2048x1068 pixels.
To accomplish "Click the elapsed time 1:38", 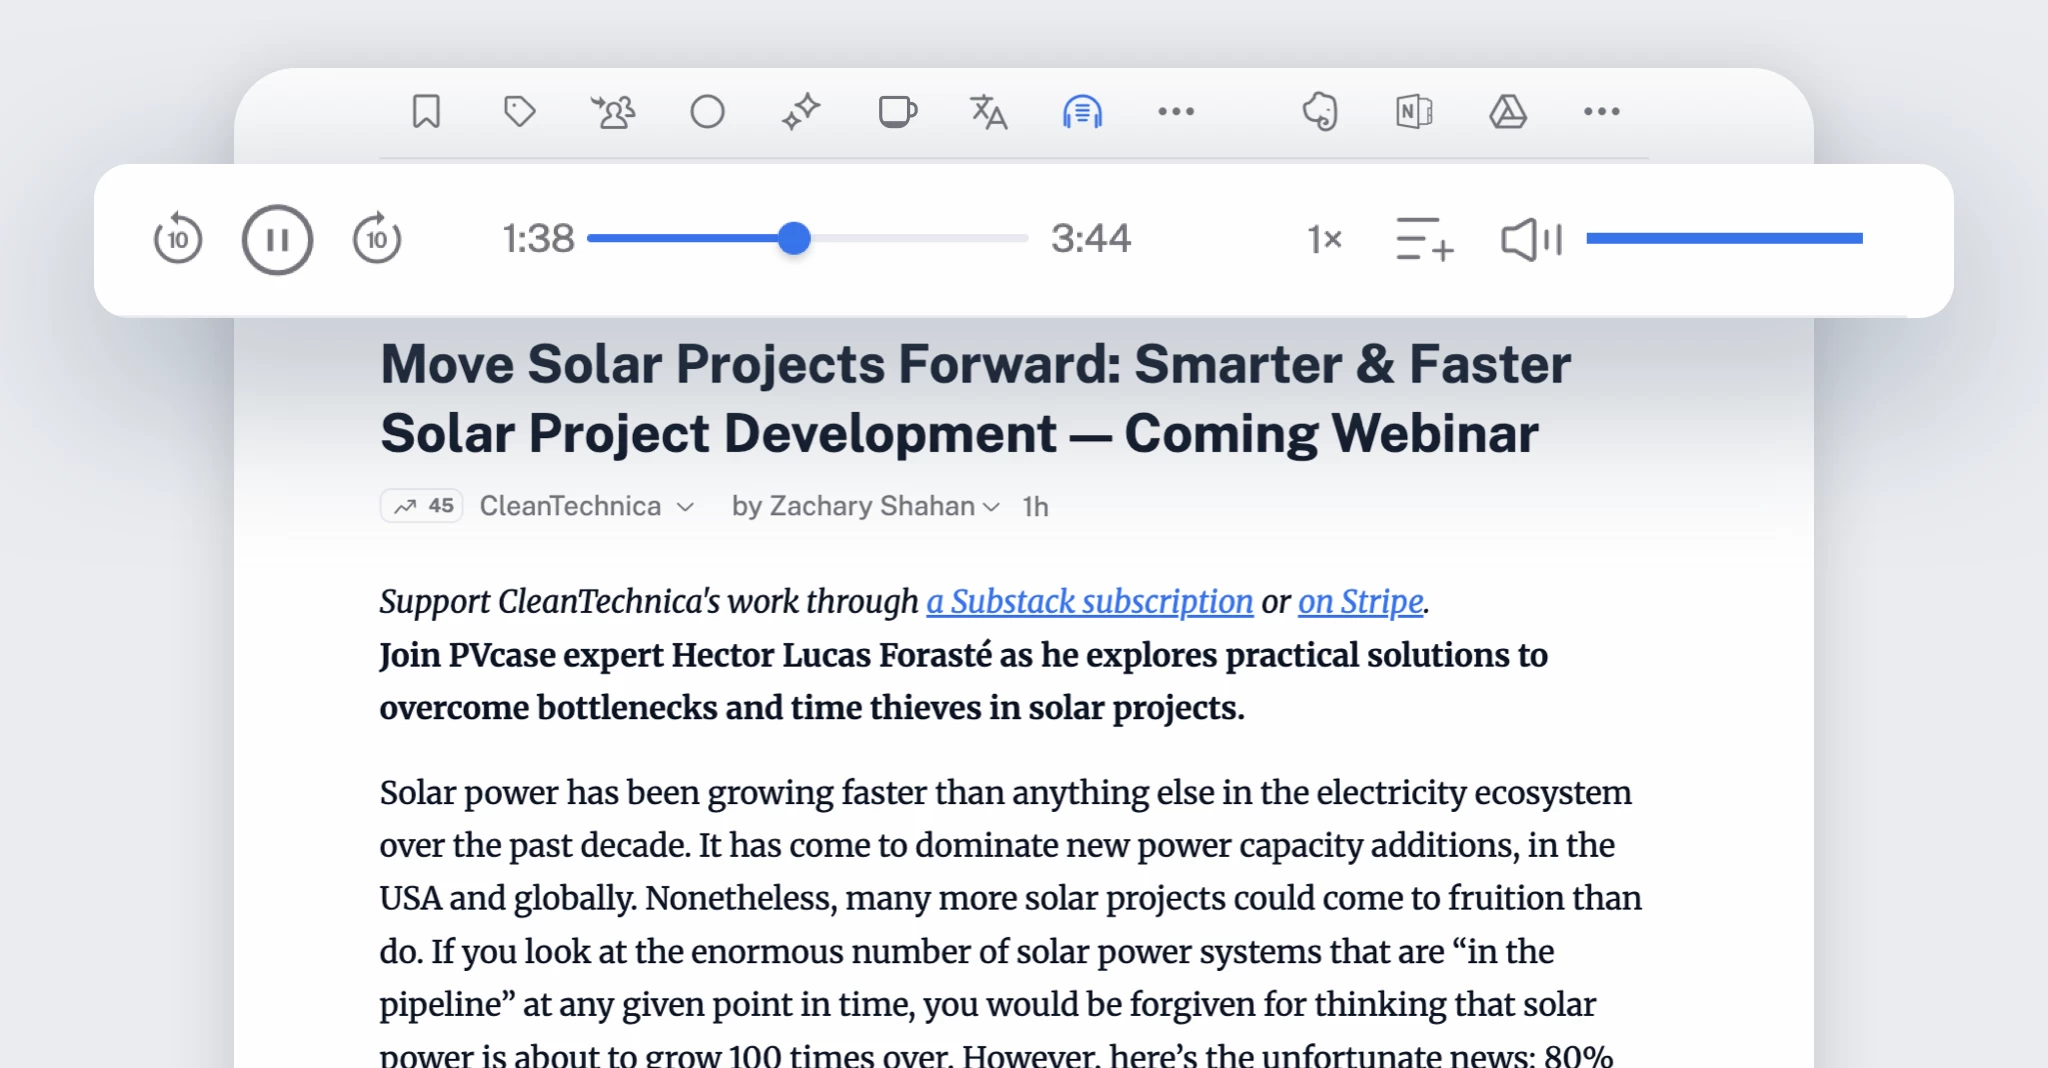I will [x=538, y=239].
